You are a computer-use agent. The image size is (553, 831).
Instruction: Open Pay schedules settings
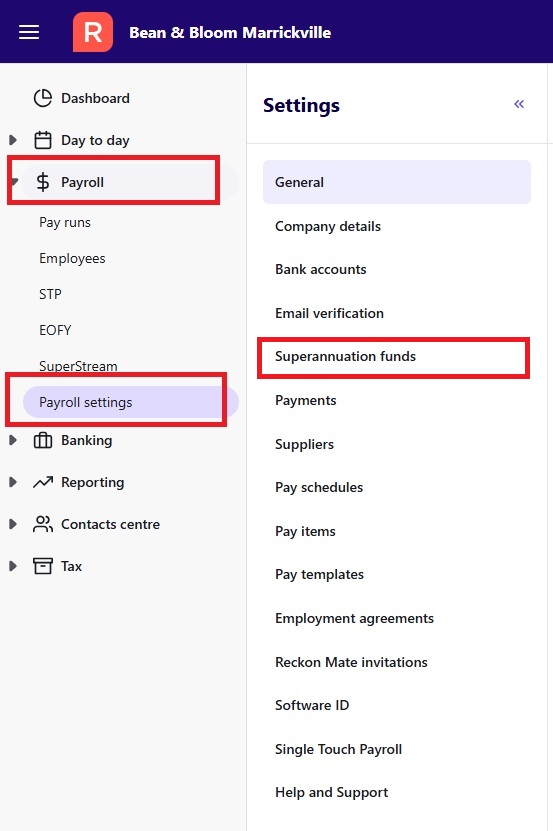point(319,488)
